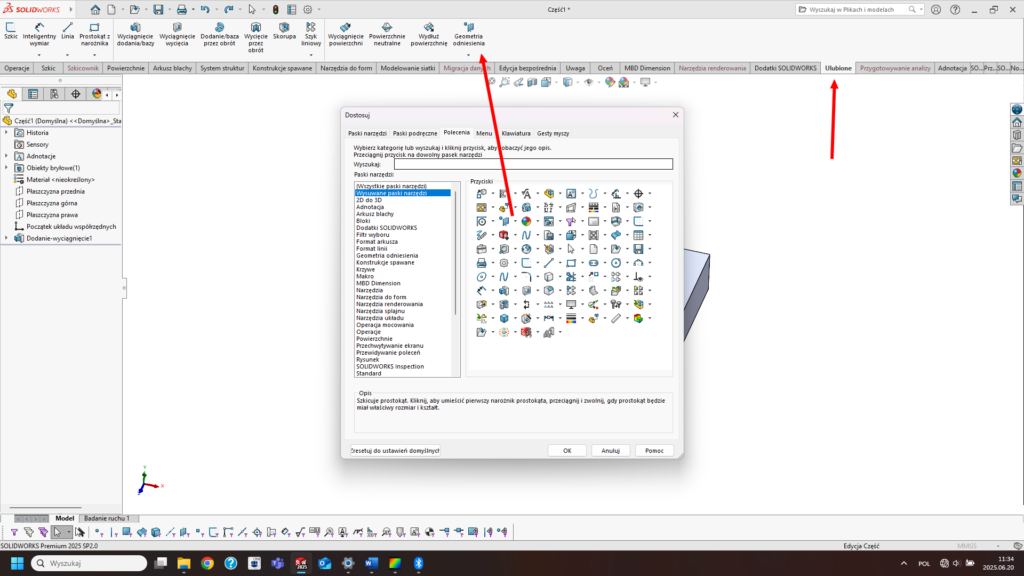Image resolution: width=1024 pixels, height=576 pixels.
Task: Save the document with the Save icon
Action: point(158,10)
